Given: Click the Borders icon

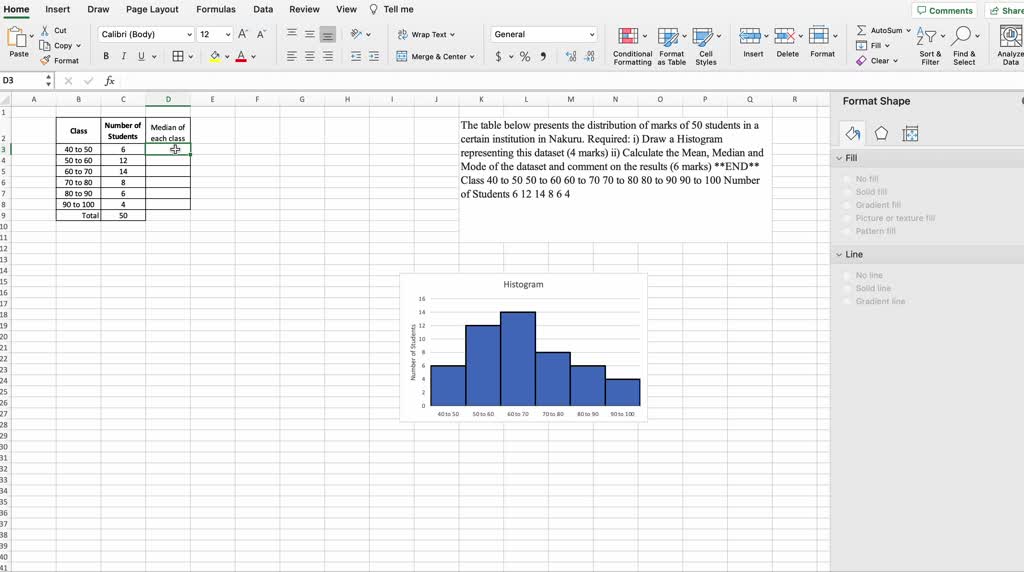Looking at the screenshot, I should tap(178, 56).
